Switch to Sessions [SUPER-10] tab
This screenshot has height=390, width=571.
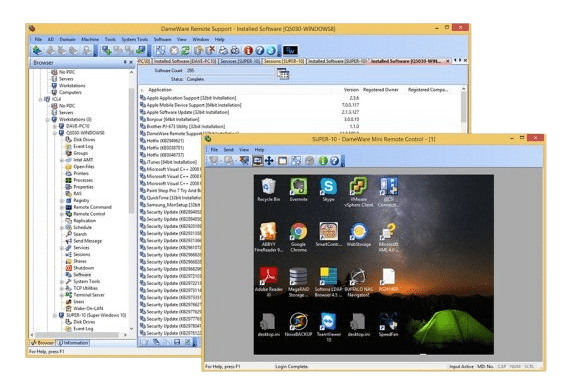point(283,61)
